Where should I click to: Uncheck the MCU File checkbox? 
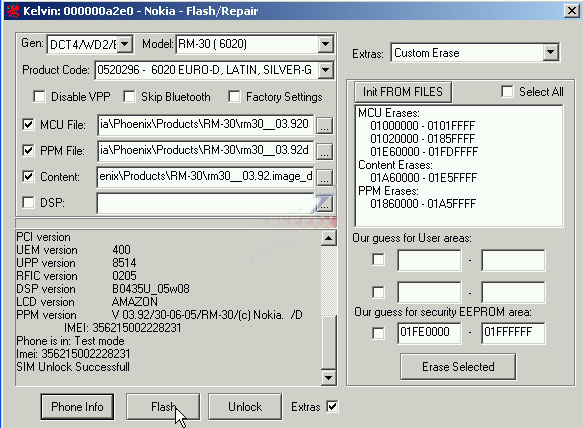[28, 125]
